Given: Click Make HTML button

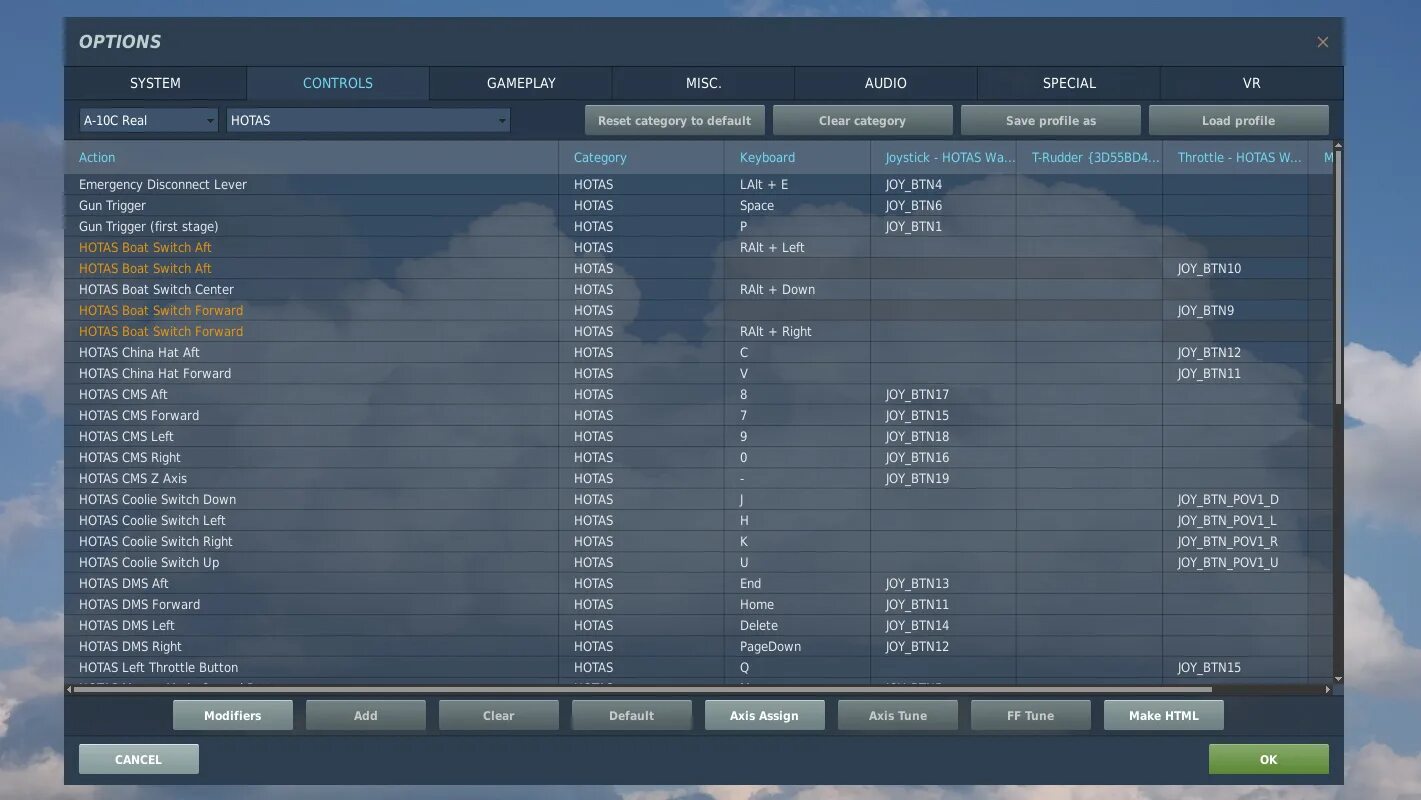Looking at the screenshot, I should pos(1163,715).
